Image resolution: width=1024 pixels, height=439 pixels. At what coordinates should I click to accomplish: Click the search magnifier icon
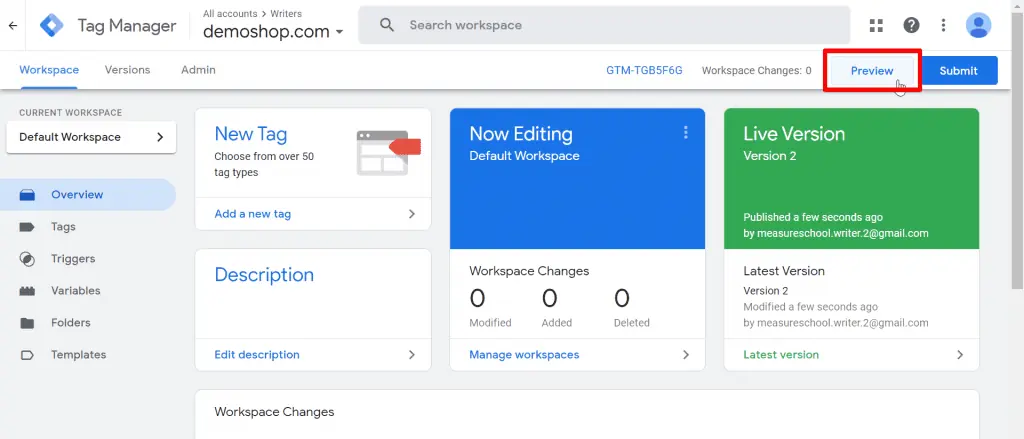[x=387, y=25]
